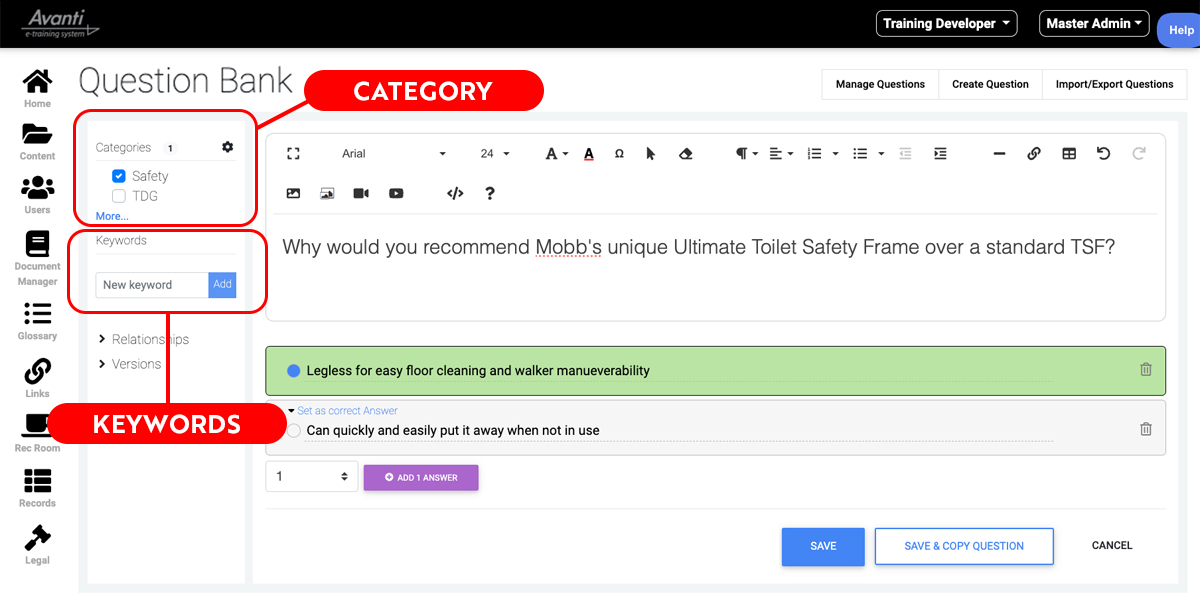The height and width of the screenshot is (596, 1200).
Task: Open category settings gear
Action: click(227, 147)
